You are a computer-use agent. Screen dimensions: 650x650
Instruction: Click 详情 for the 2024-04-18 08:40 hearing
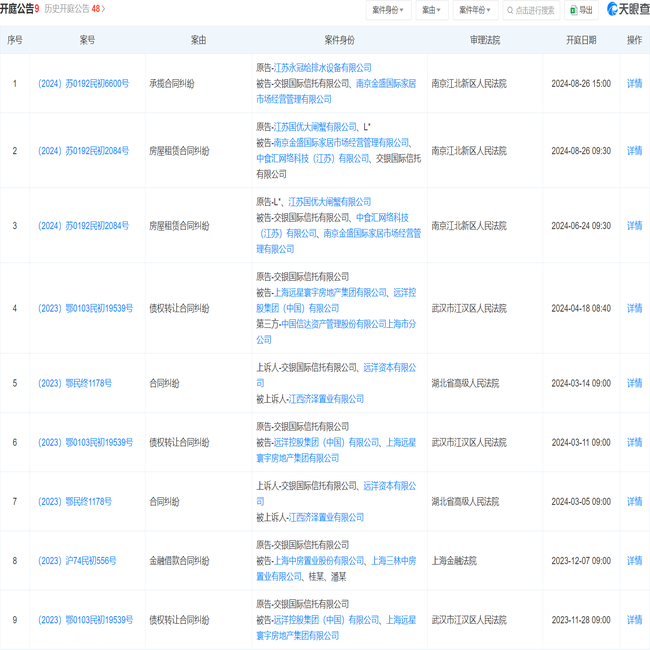tap(634, 308)
